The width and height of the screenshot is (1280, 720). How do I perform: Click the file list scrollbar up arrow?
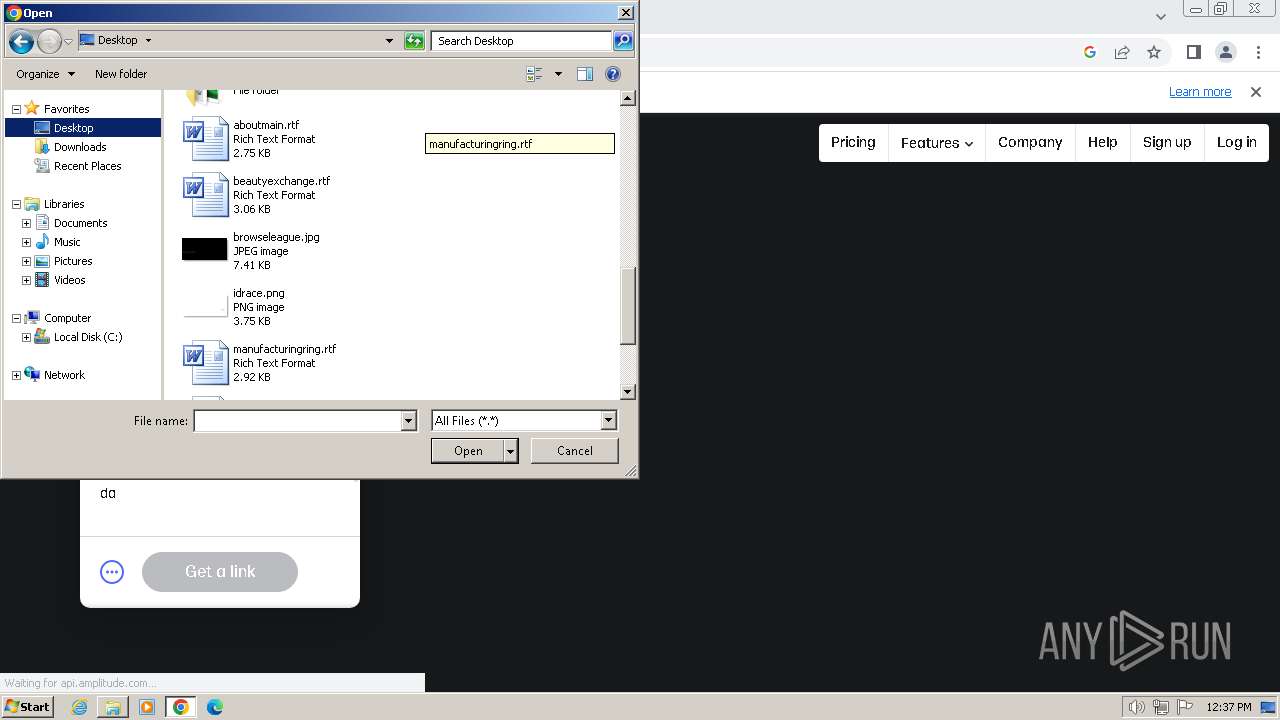pos(628,98)
